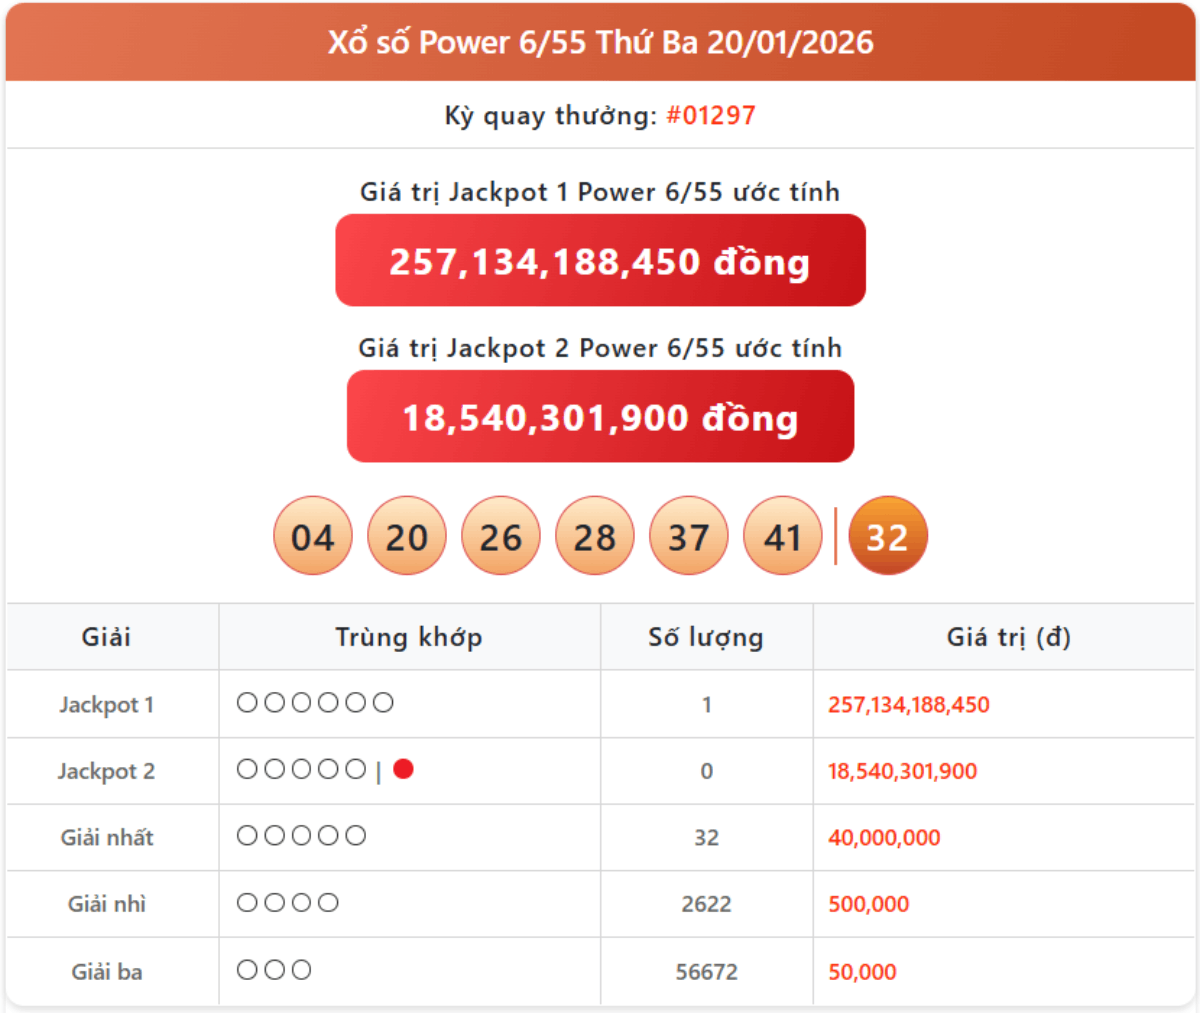Click the Jackpot 2 value banner 18,540,301,900 đồng
Screen dimensions: 1200x1013
pos(600,417)
